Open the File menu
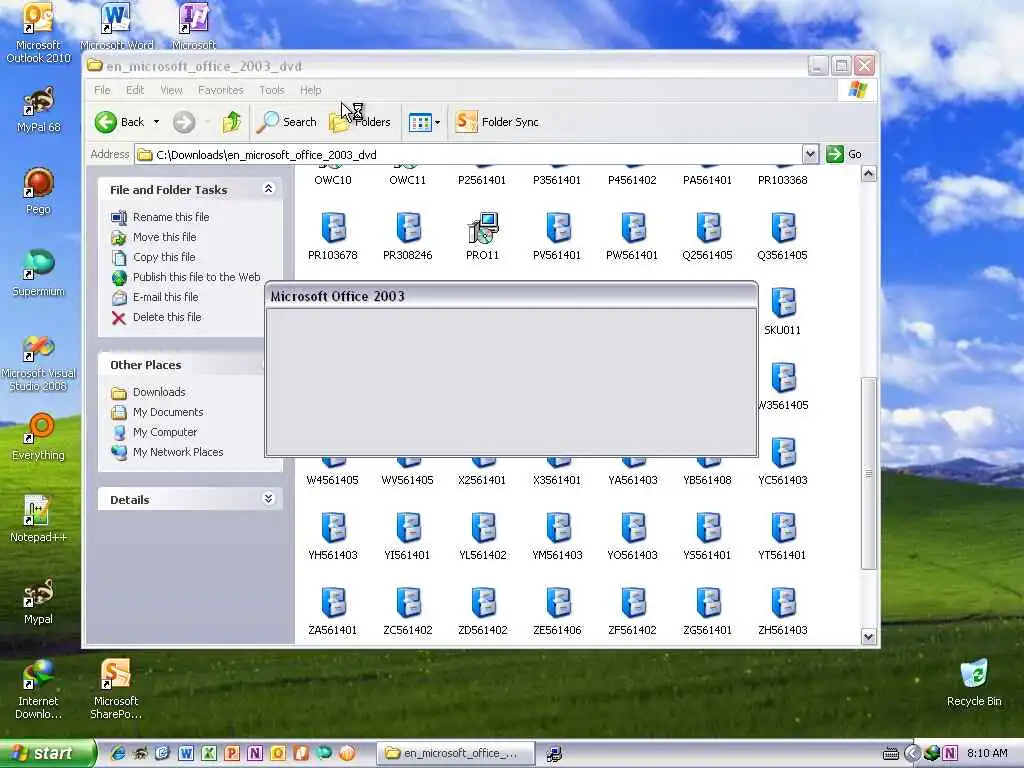 102,90
